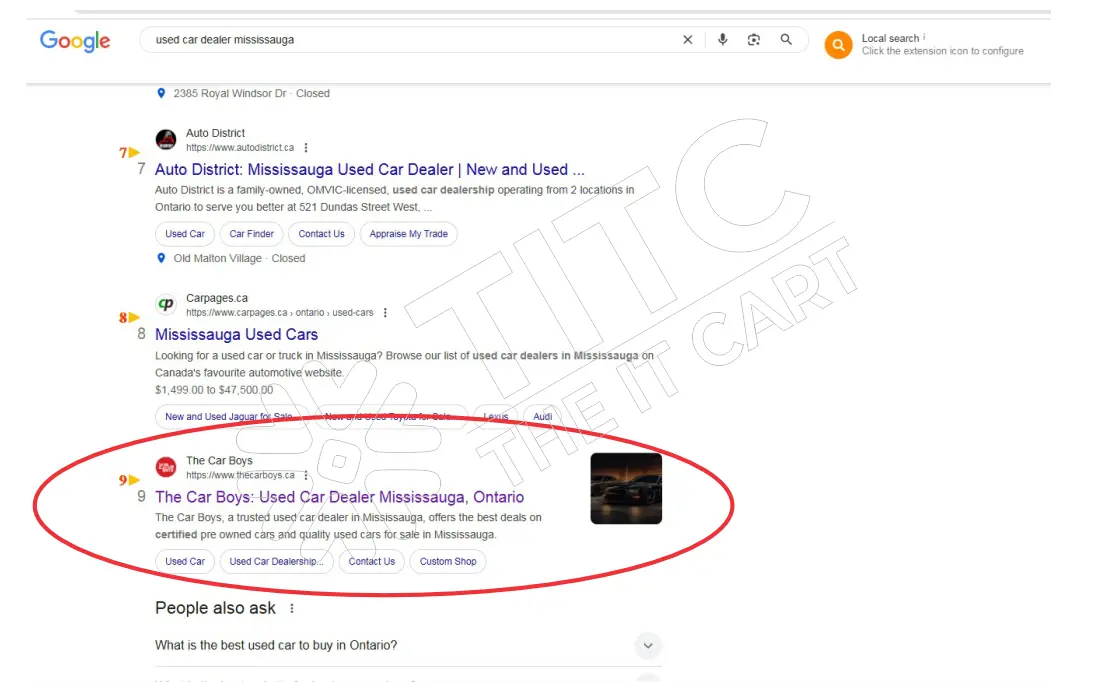Open The Car Boys car thumbnail image
Viewport: 1093px width, 682px height.
click(x=626, y=488)
